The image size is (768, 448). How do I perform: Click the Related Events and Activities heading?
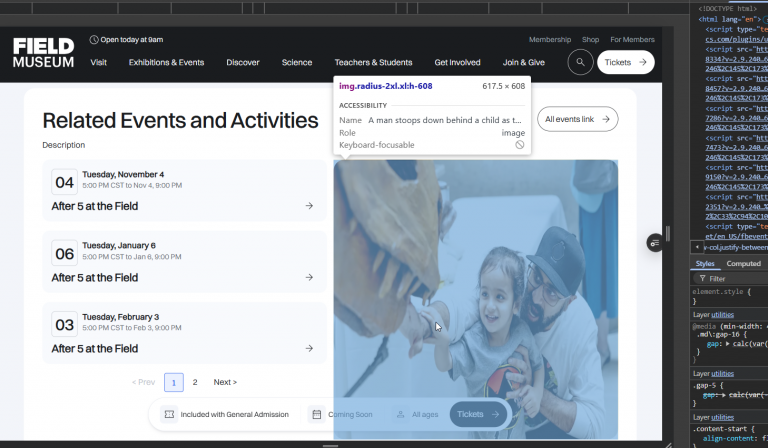(x=180, y=120)
